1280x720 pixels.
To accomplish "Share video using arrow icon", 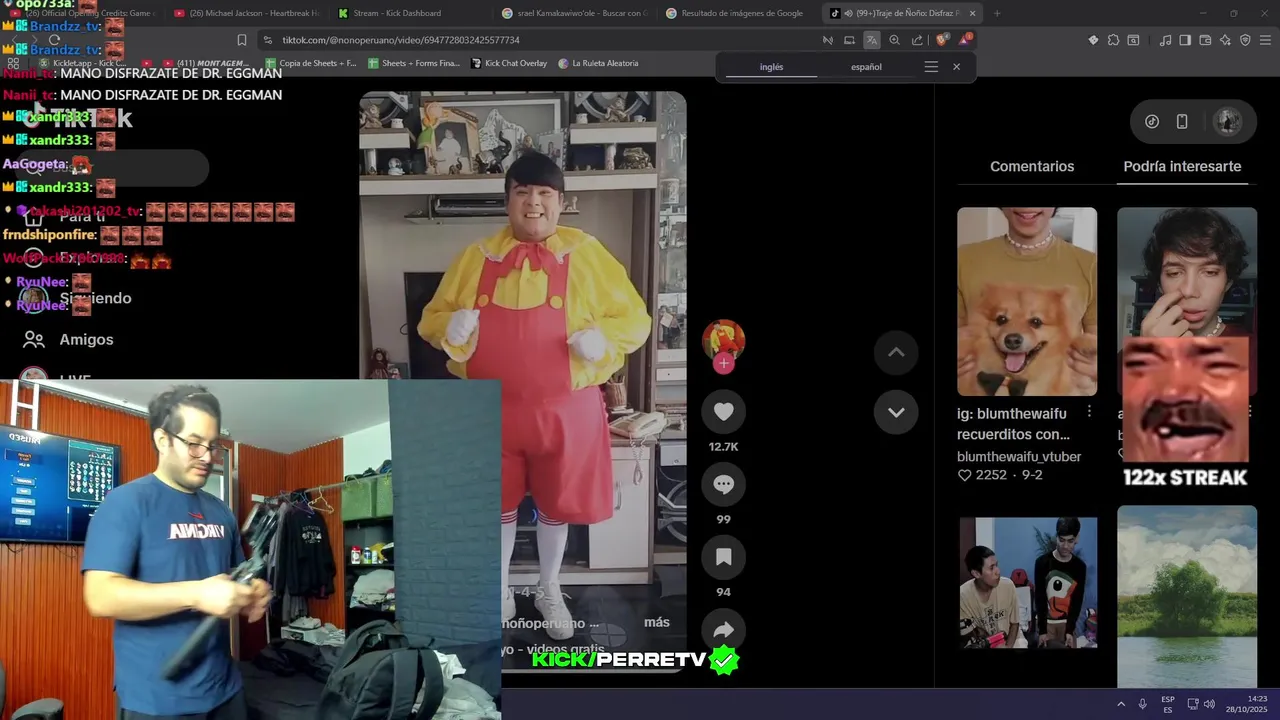I will 724,630.
